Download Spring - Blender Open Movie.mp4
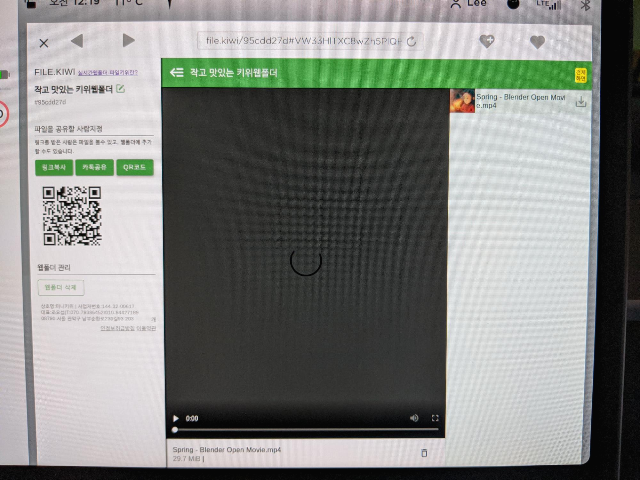The width and height of the screenshot is (640, 480). (x=581, y=102)
